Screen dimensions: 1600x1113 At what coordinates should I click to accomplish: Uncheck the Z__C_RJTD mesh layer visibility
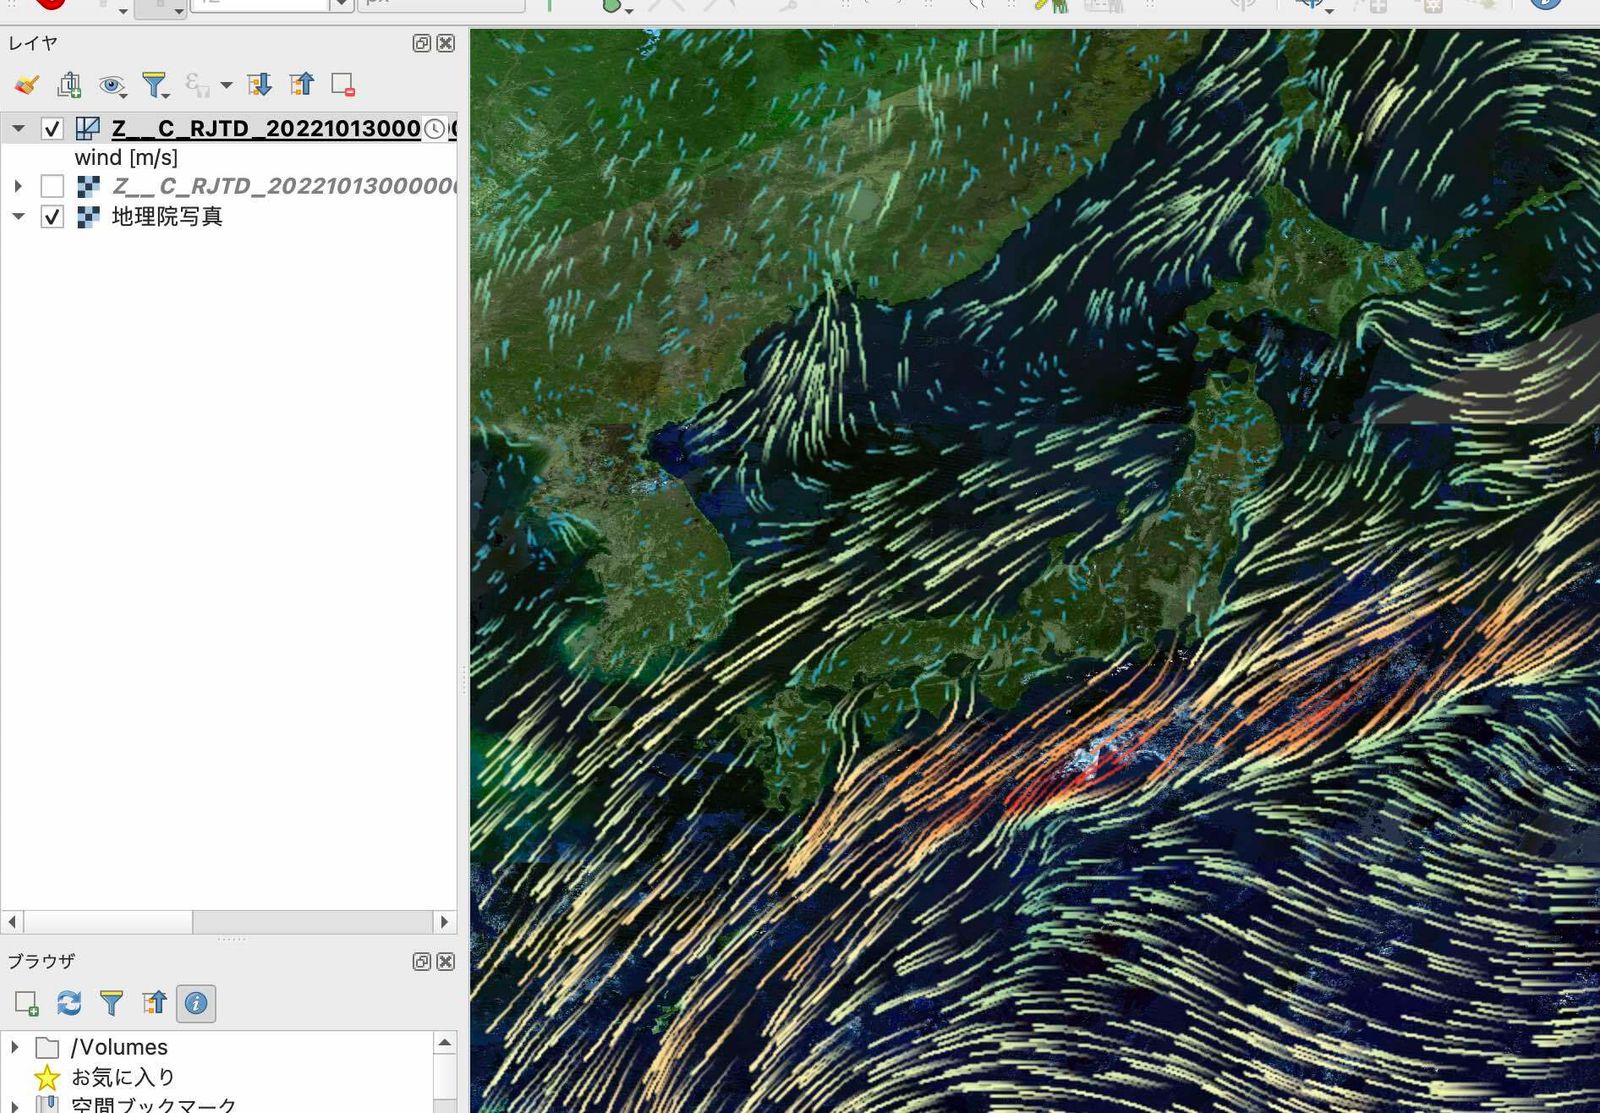tap(52, 128)
